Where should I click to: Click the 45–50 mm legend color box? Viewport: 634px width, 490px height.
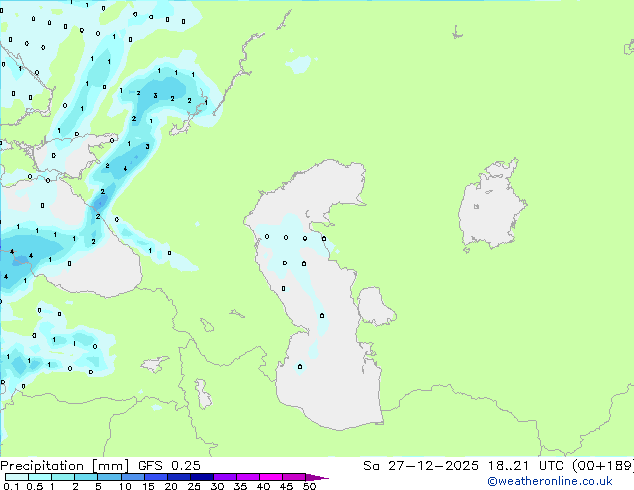pyautogui.click(x=294, y=477)
